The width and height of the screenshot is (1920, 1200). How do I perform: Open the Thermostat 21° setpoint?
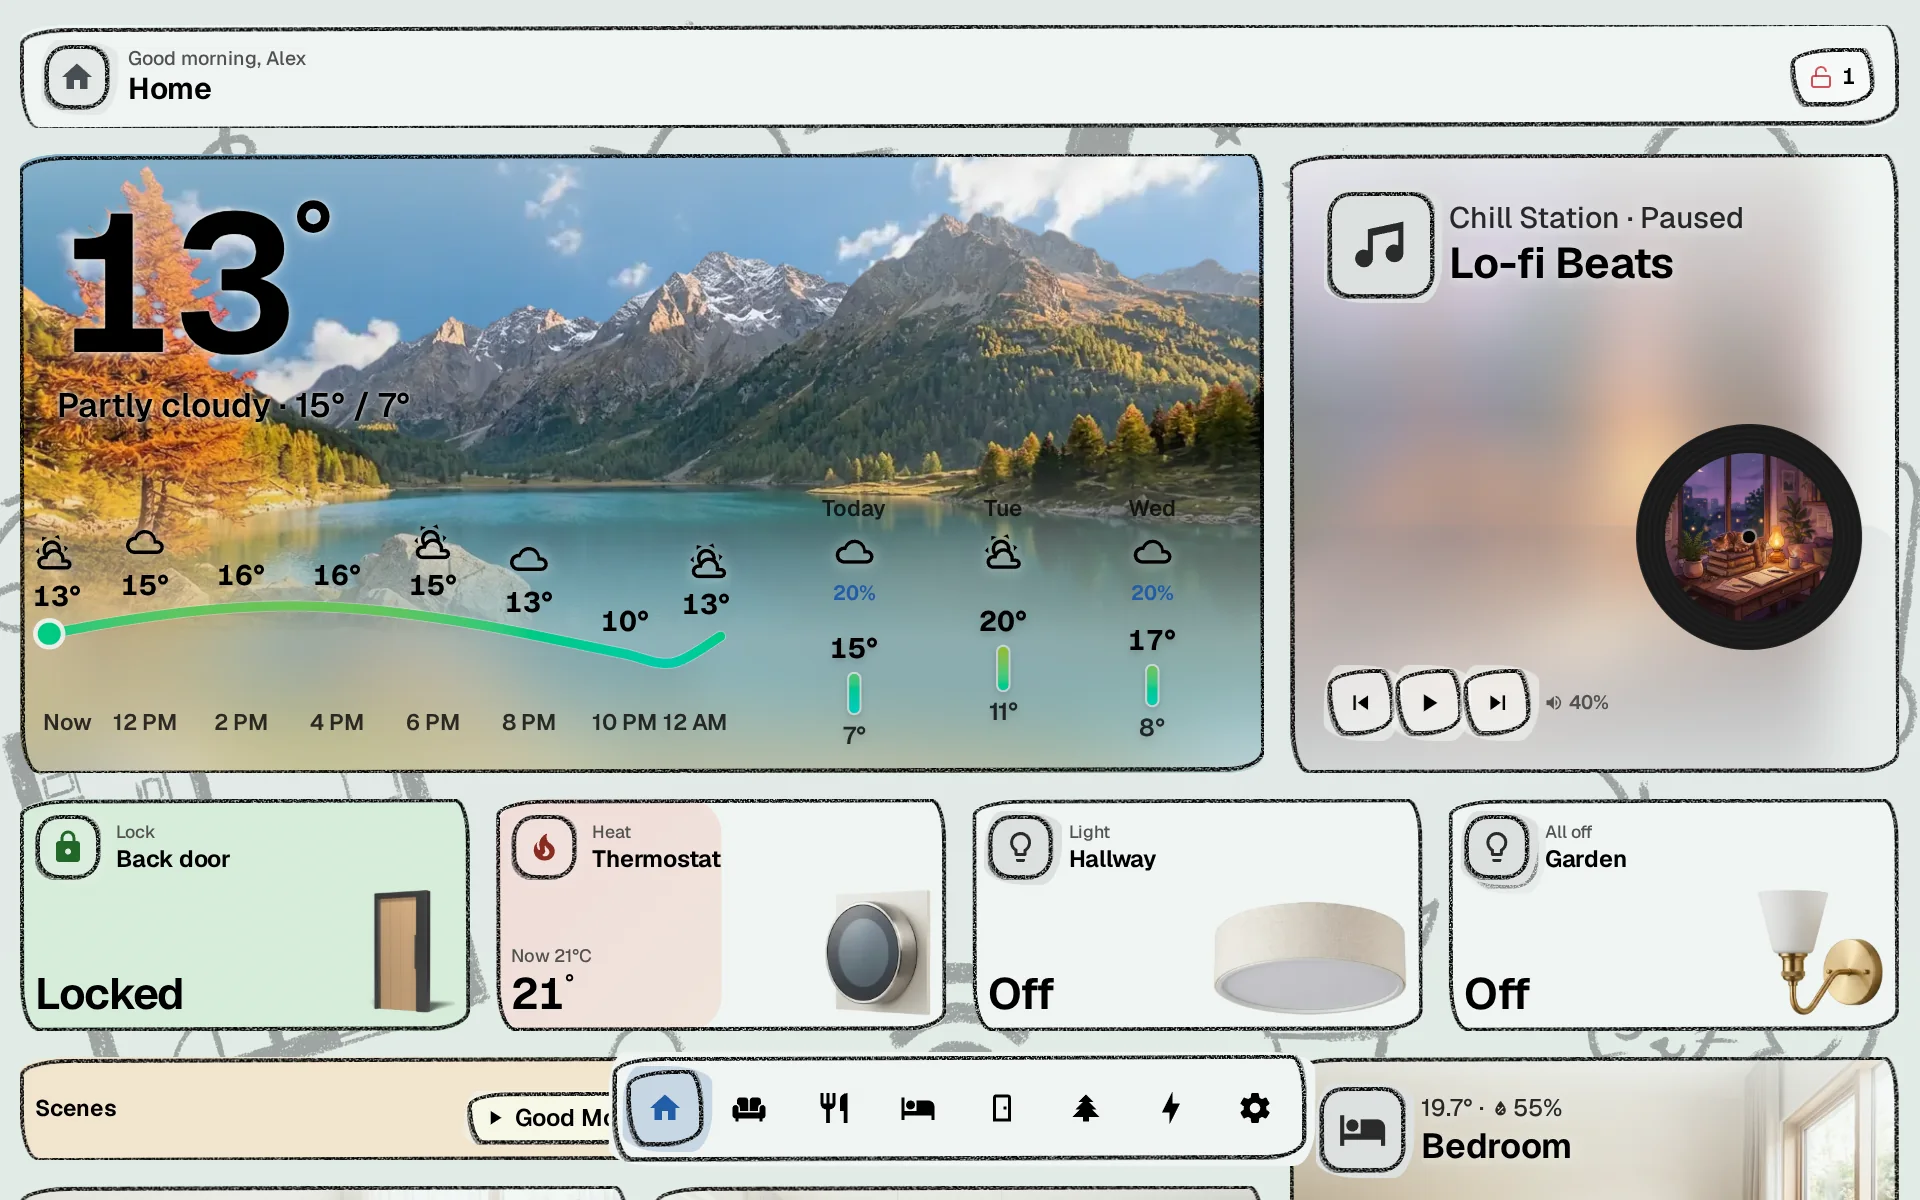543,994
